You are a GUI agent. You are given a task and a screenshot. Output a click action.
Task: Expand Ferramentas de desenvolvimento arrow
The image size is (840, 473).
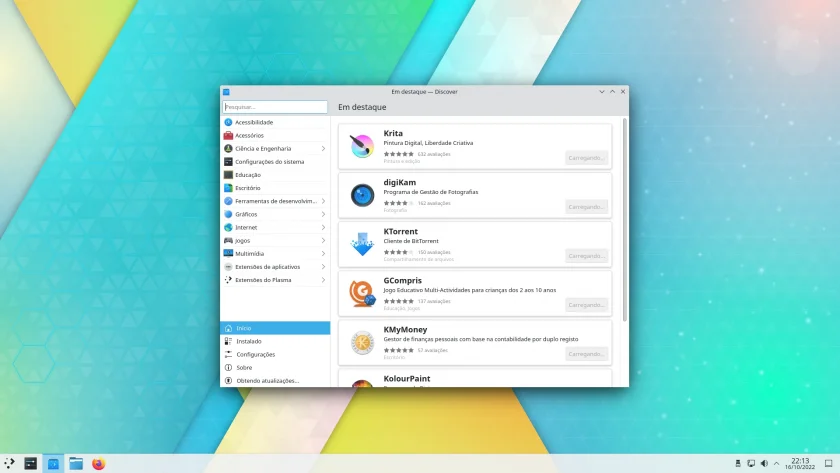point(323,201)
